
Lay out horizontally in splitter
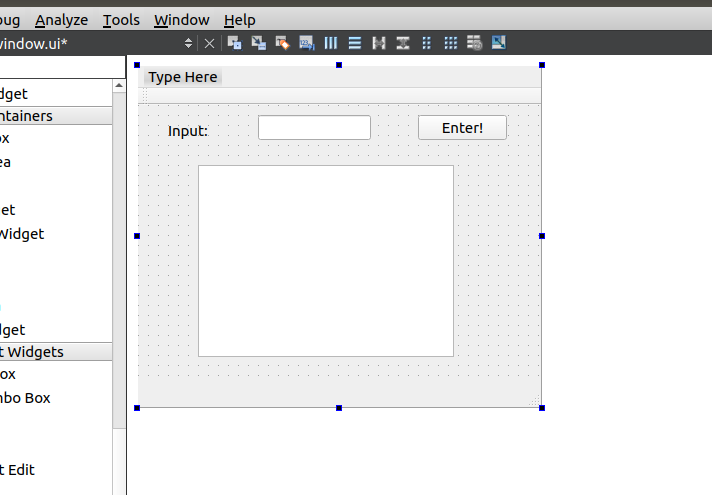378,43
